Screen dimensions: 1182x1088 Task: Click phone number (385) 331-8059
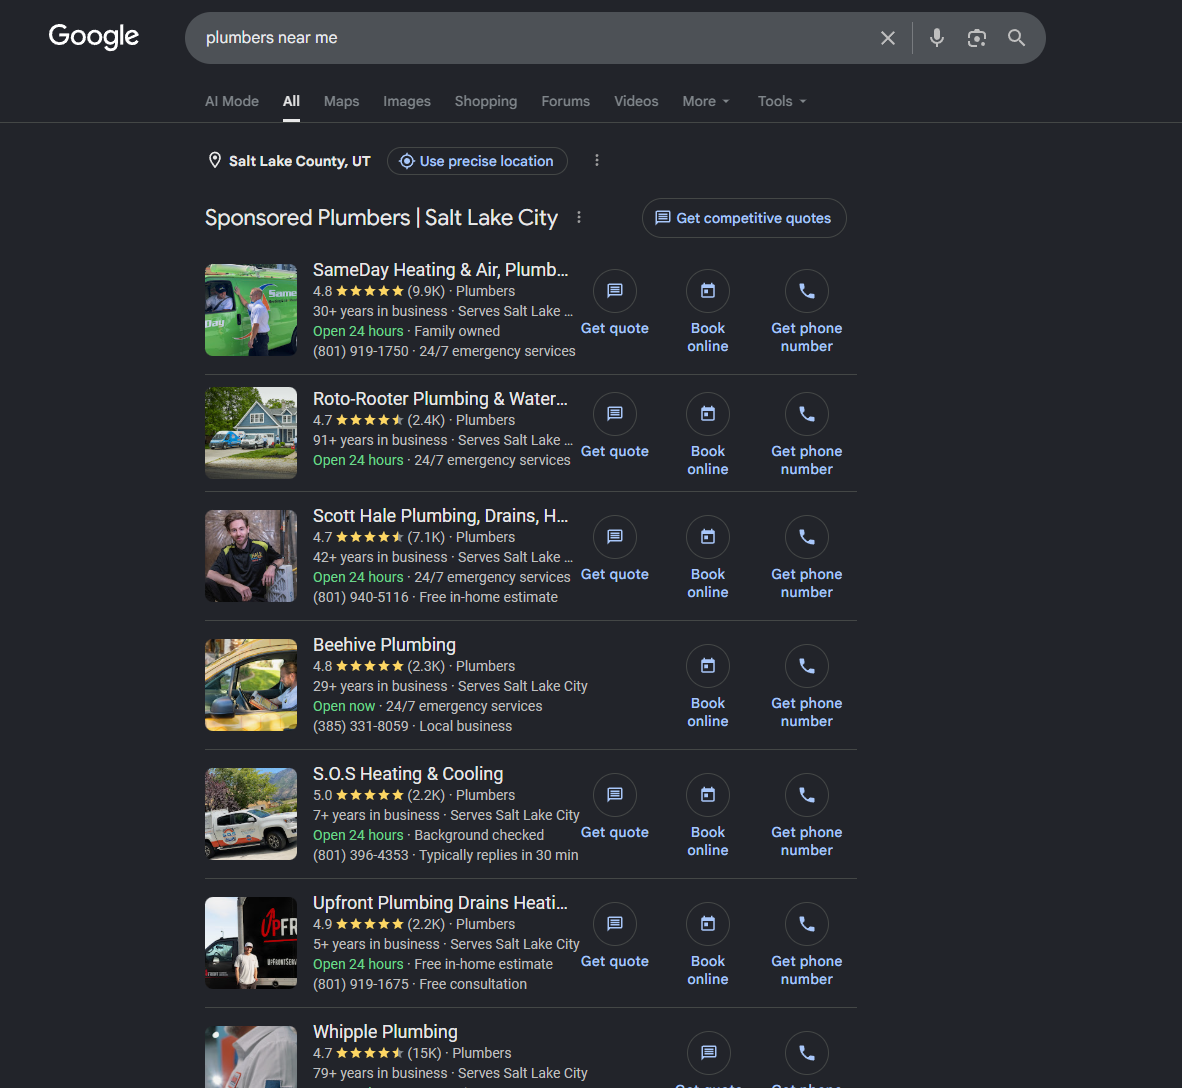(361, 725)
